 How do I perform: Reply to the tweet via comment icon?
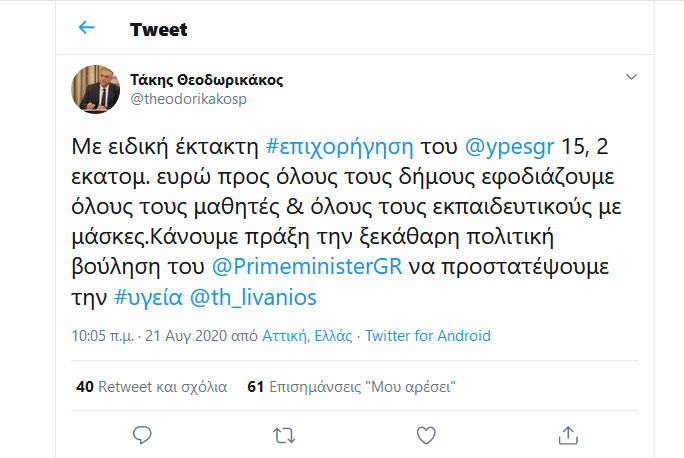[142, 434]
